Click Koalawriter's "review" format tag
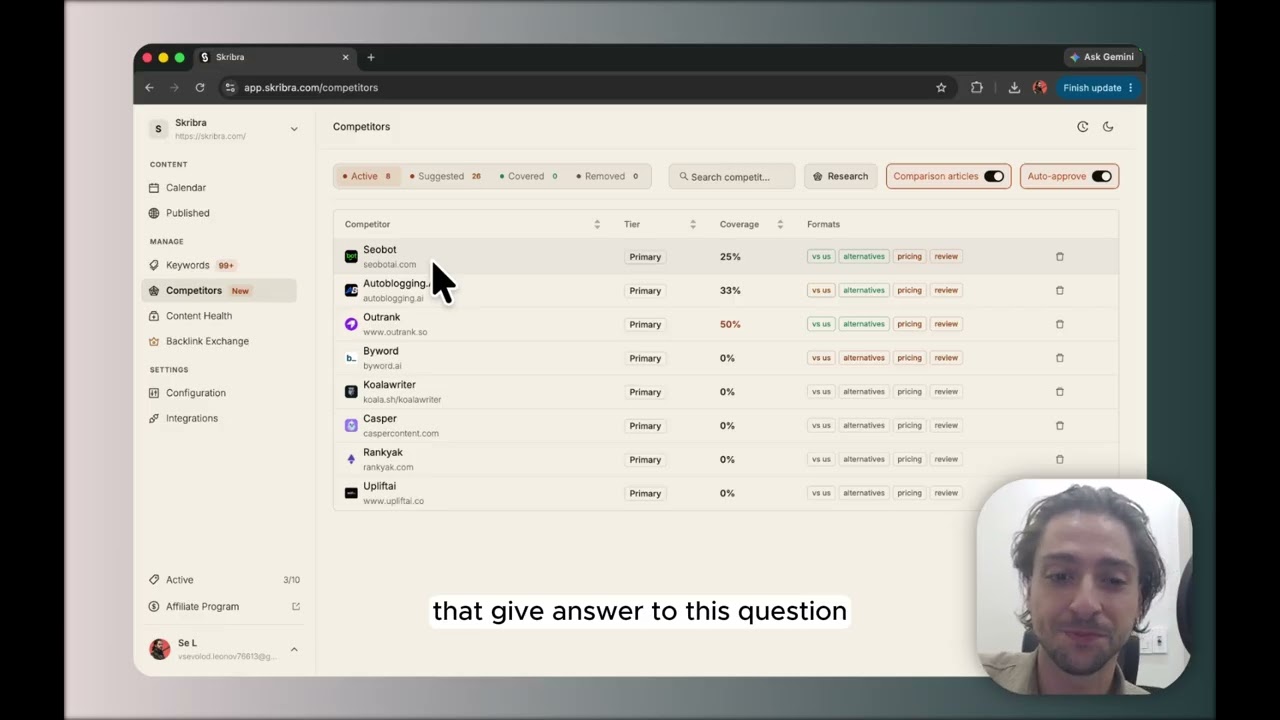 coord(946,392)
